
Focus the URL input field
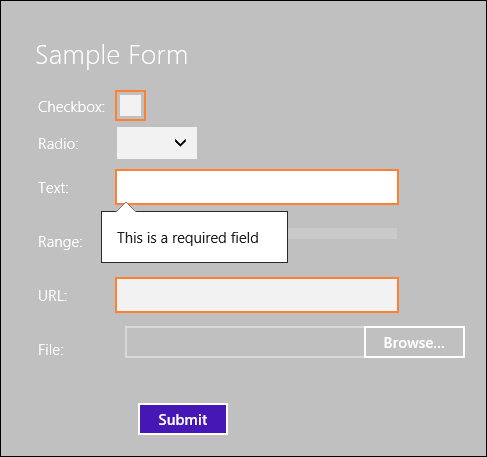click(257, 295)
